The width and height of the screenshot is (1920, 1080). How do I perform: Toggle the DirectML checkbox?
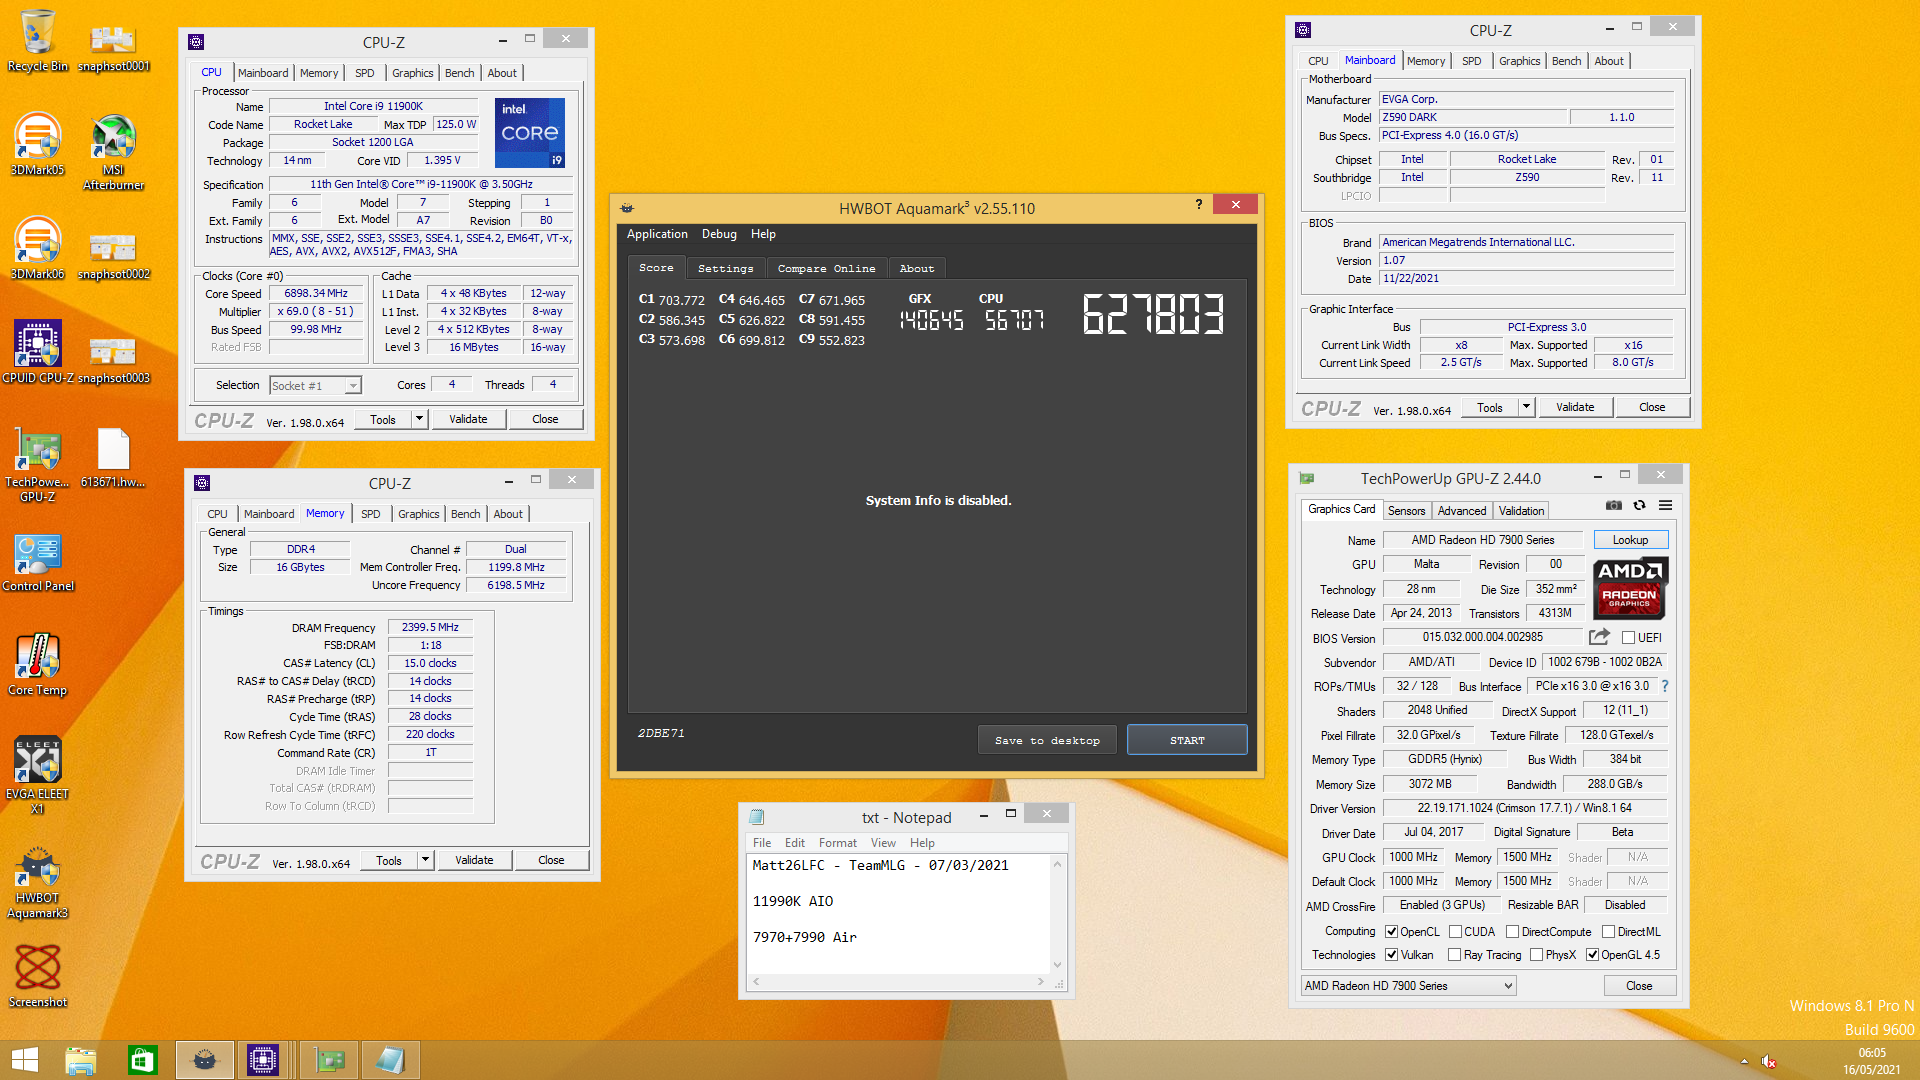point(1608,932)
